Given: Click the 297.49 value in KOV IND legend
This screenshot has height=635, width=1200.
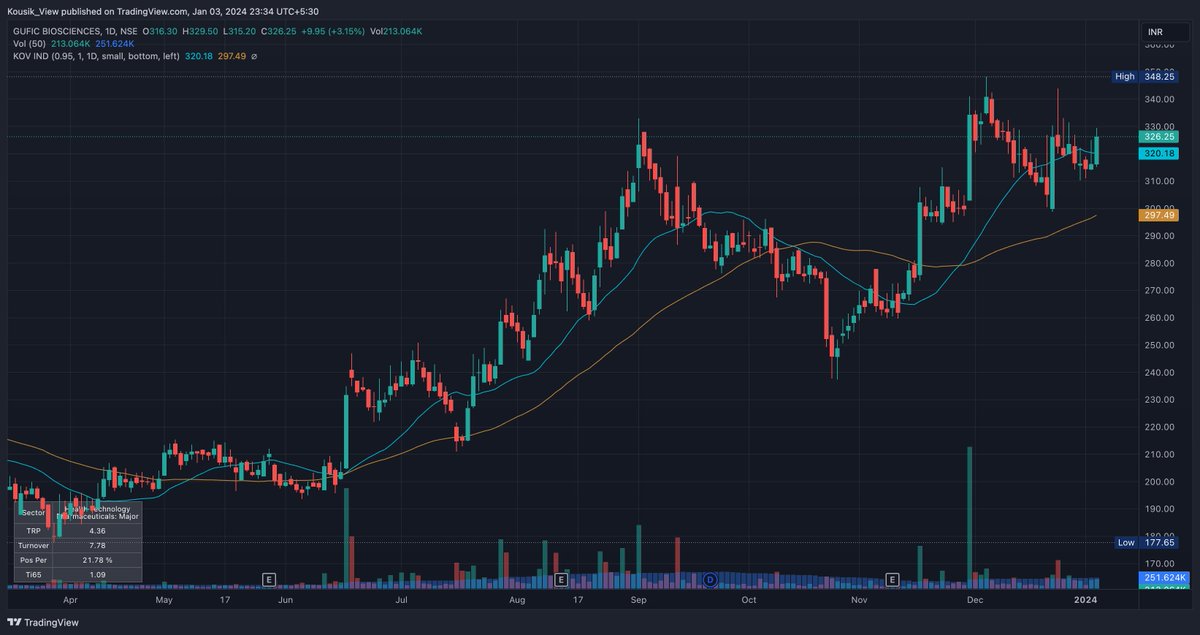Looking at the screenshot, I should pyautogui.click(x=231, y=56).
